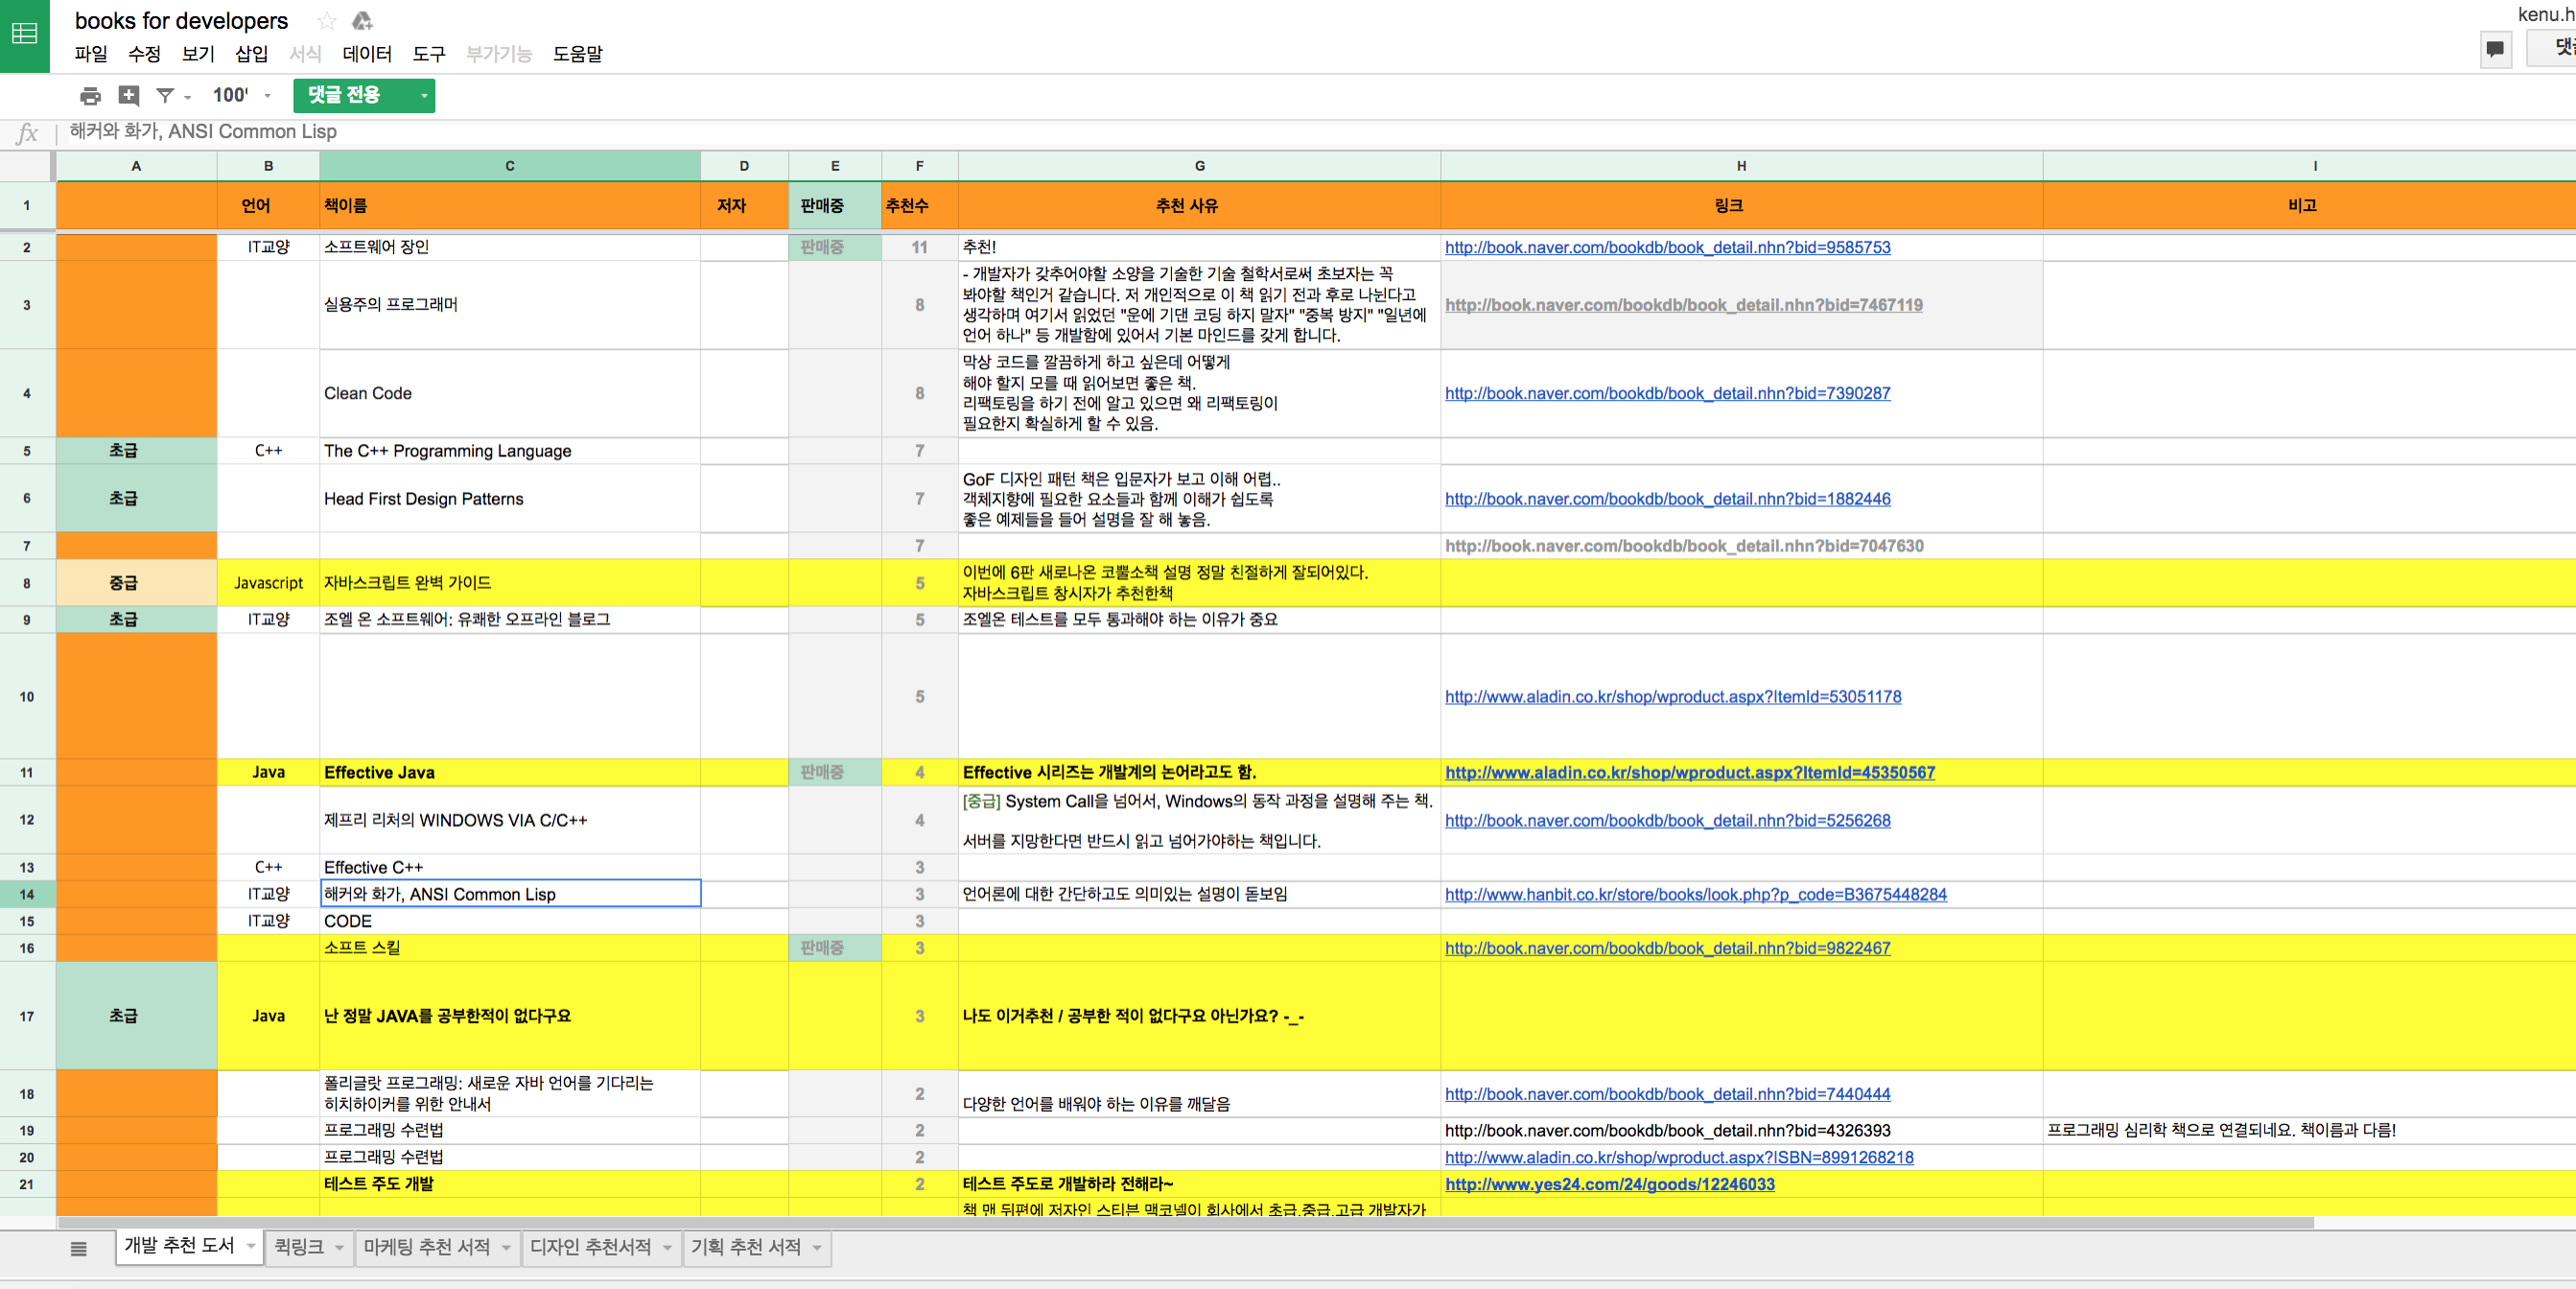The width and height of the screenshot is (2576, 1289).
Task: Click the Drive folder icon beside the title
Action: 362,21
